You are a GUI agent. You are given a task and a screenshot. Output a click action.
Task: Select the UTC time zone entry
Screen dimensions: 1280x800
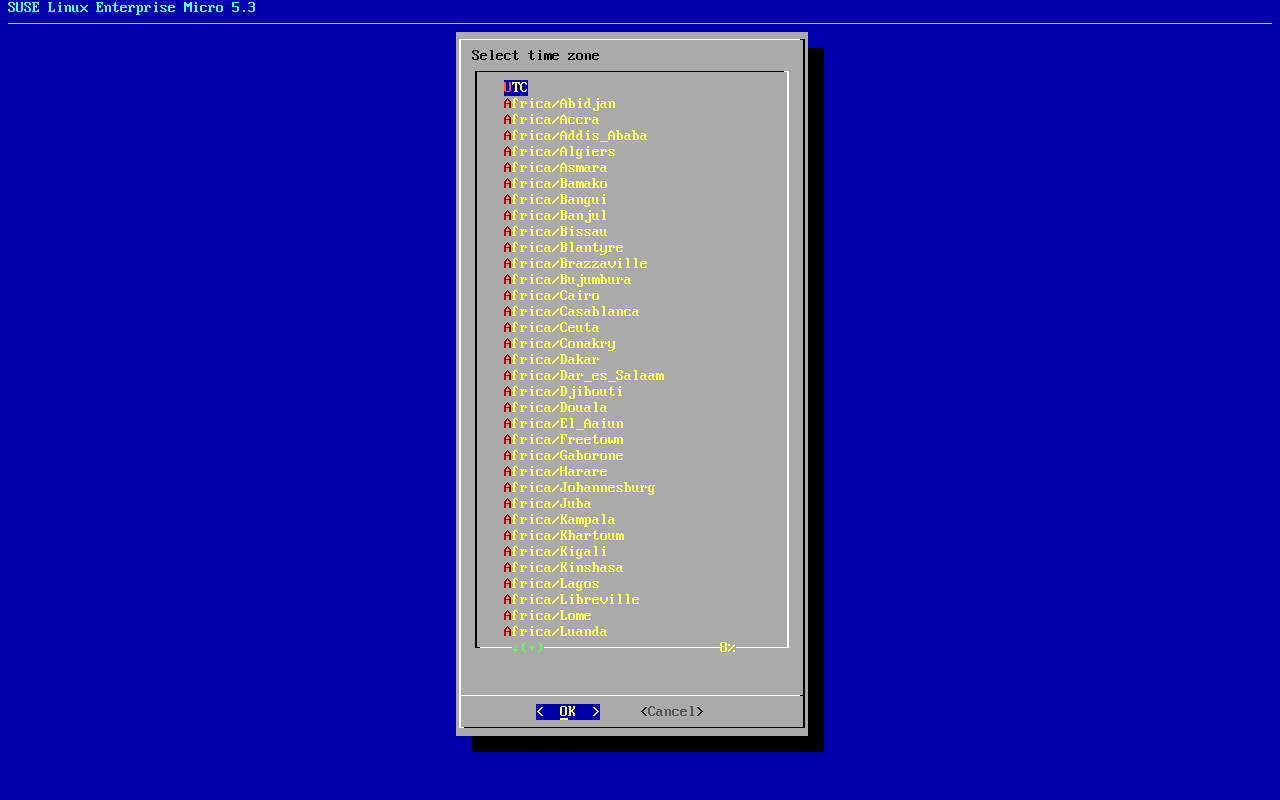click(516, 88)
